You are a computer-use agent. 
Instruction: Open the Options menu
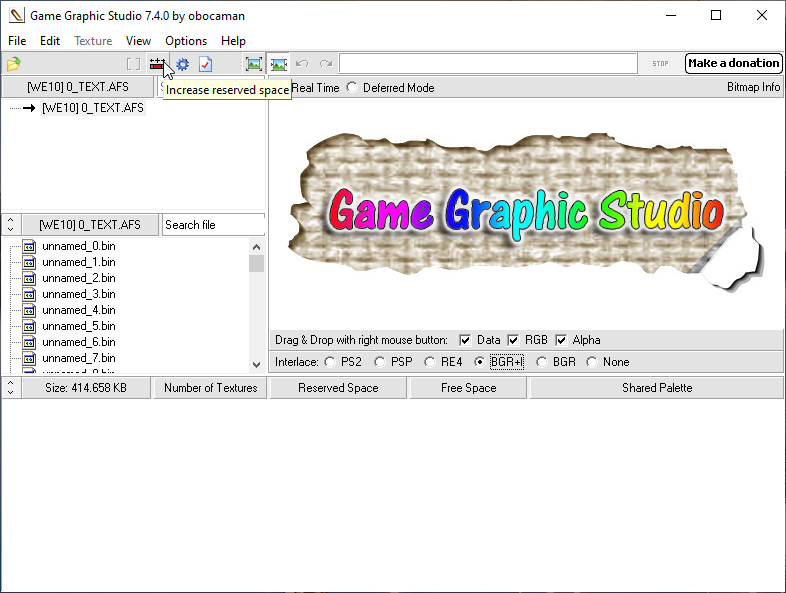185,41
